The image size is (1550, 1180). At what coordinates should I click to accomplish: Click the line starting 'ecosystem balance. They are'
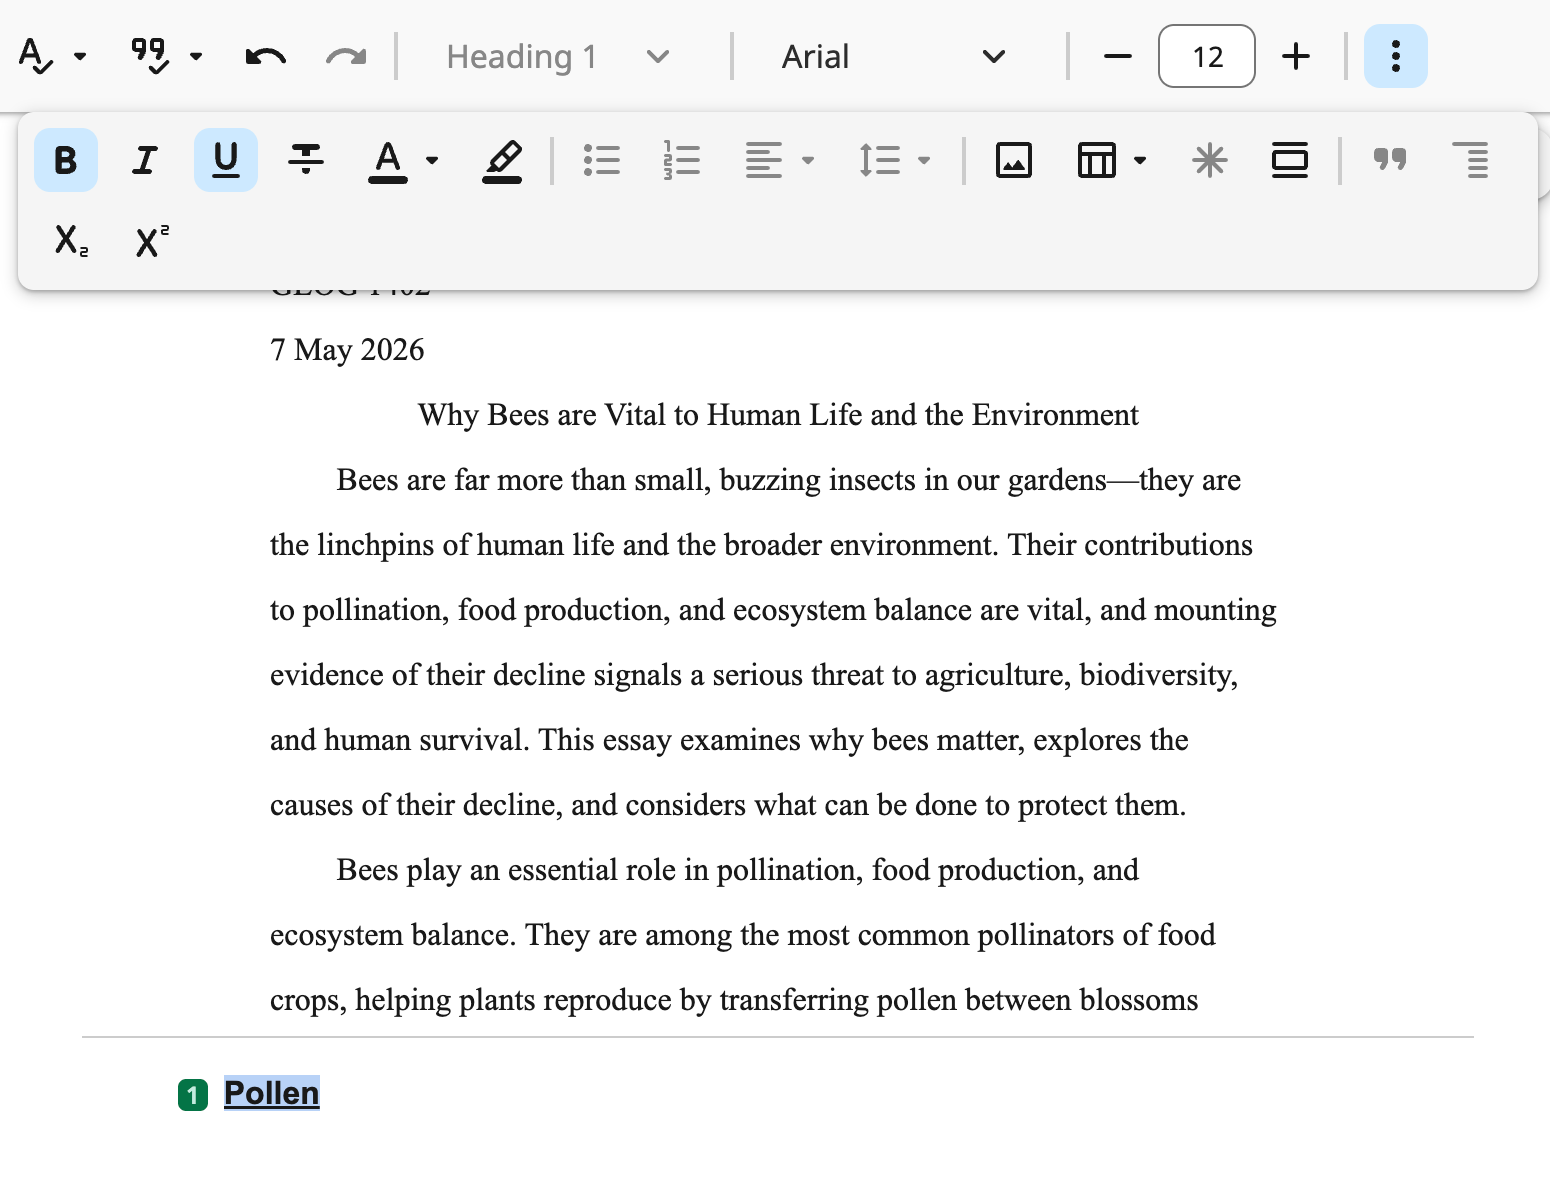tap(743, 935)
